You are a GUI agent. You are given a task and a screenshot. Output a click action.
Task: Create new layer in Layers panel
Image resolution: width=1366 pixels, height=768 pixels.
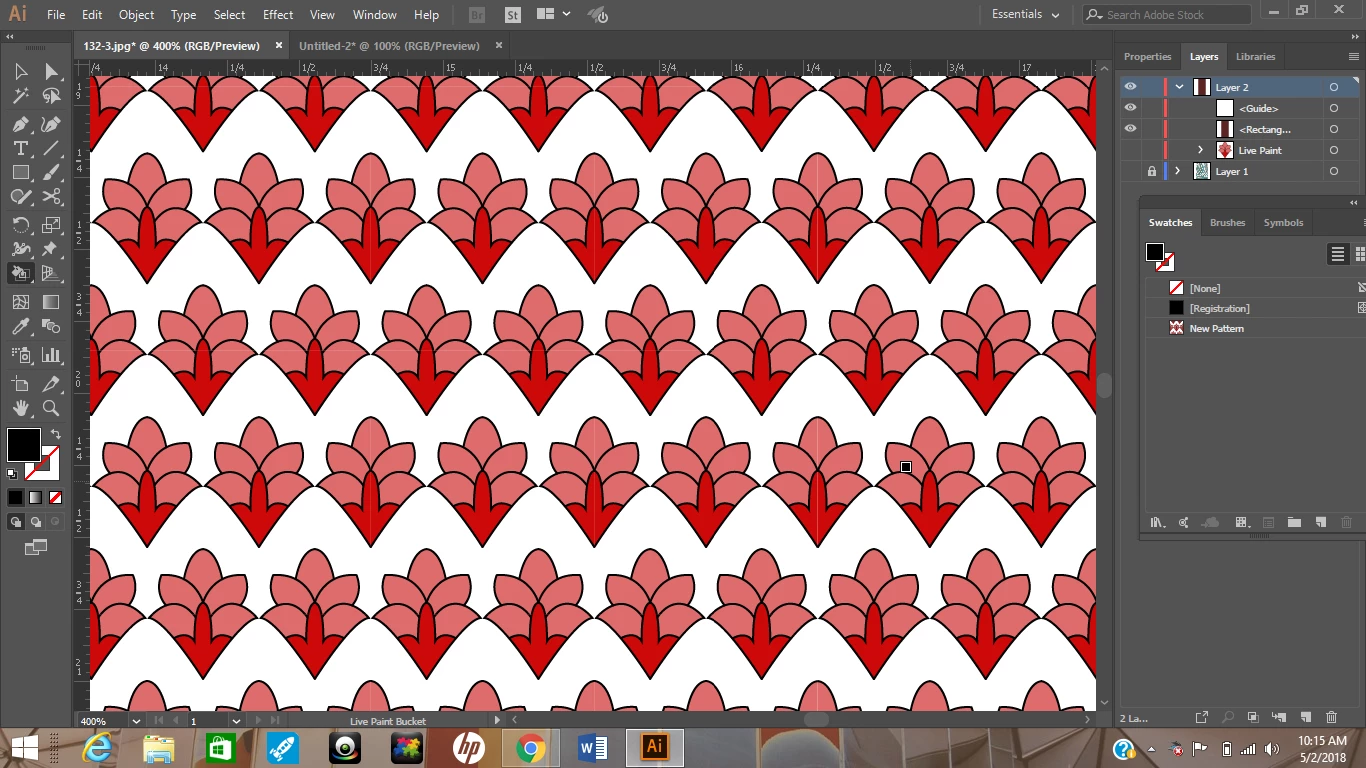click(x=1305, y=717)
